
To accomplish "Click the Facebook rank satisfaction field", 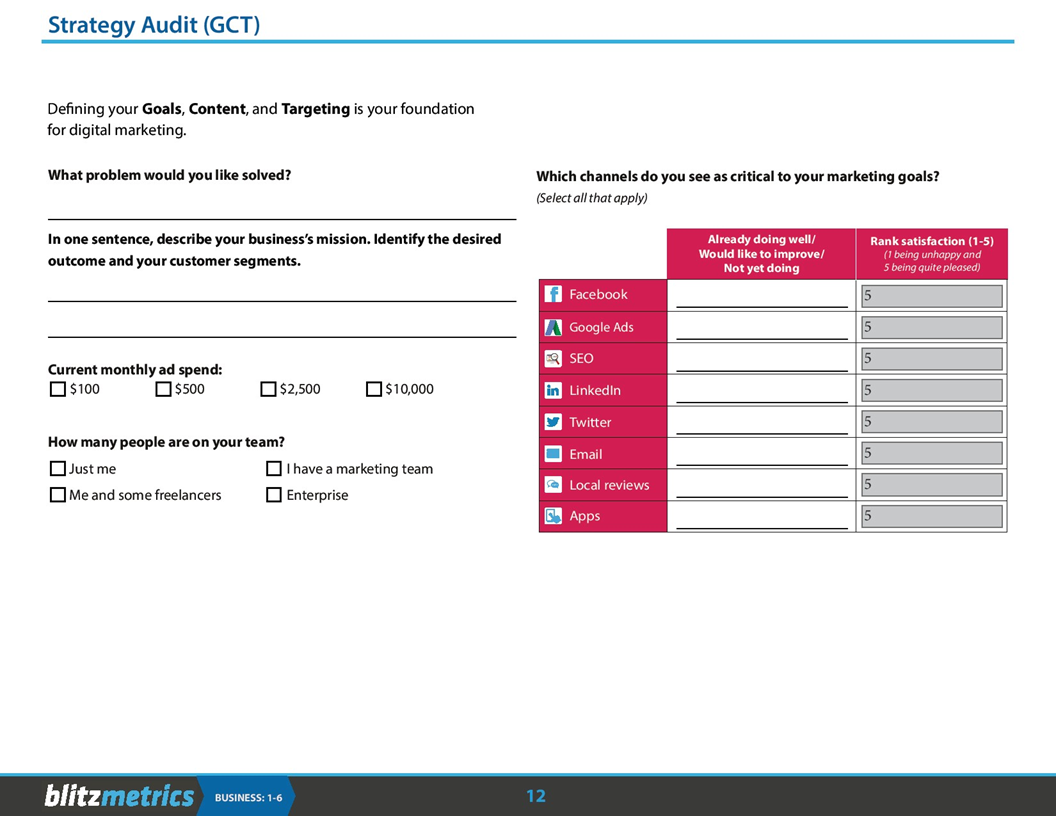I will pos(930,295).
